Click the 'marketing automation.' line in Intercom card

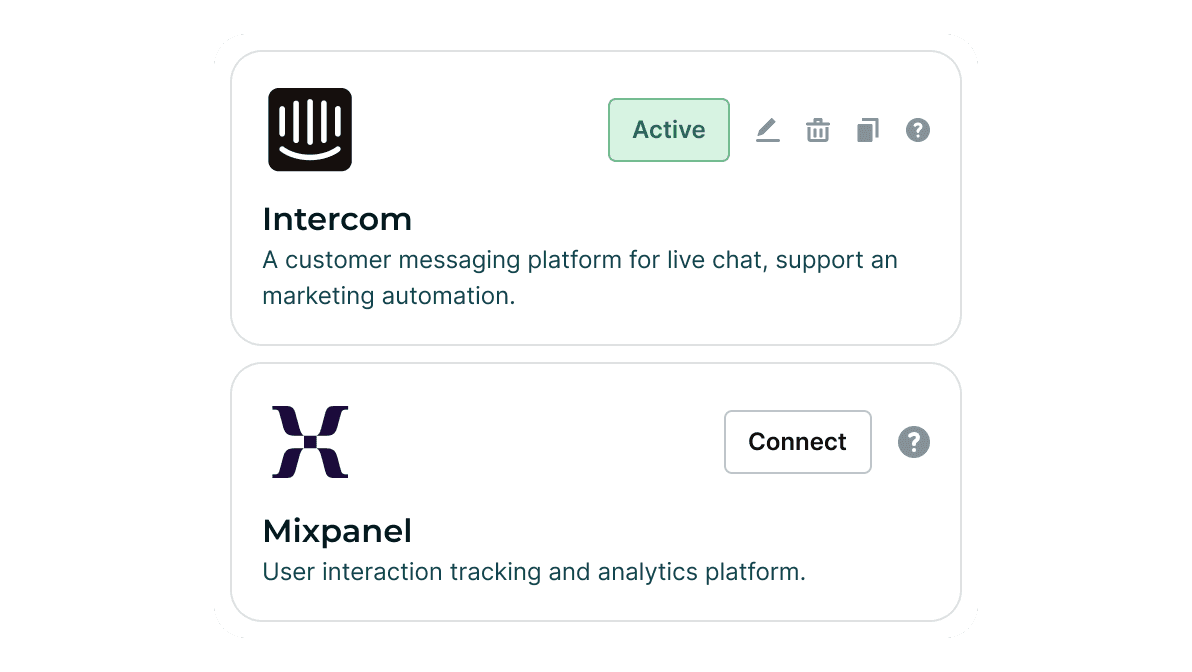coord(388,297)
